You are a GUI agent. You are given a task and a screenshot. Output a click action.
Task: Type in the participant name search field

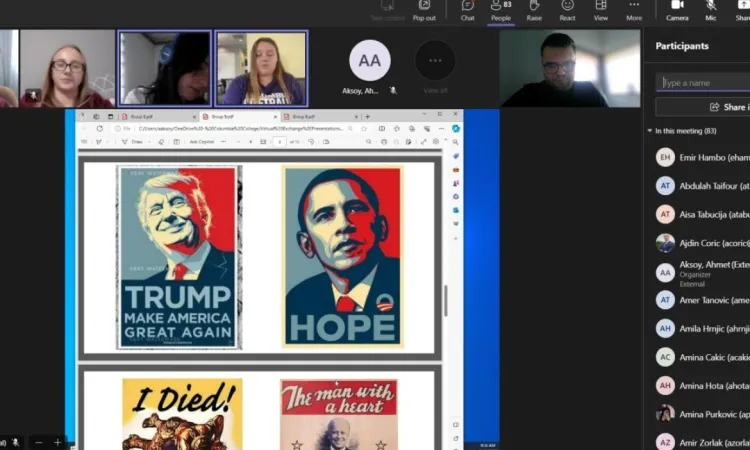[x=704, y=83]
